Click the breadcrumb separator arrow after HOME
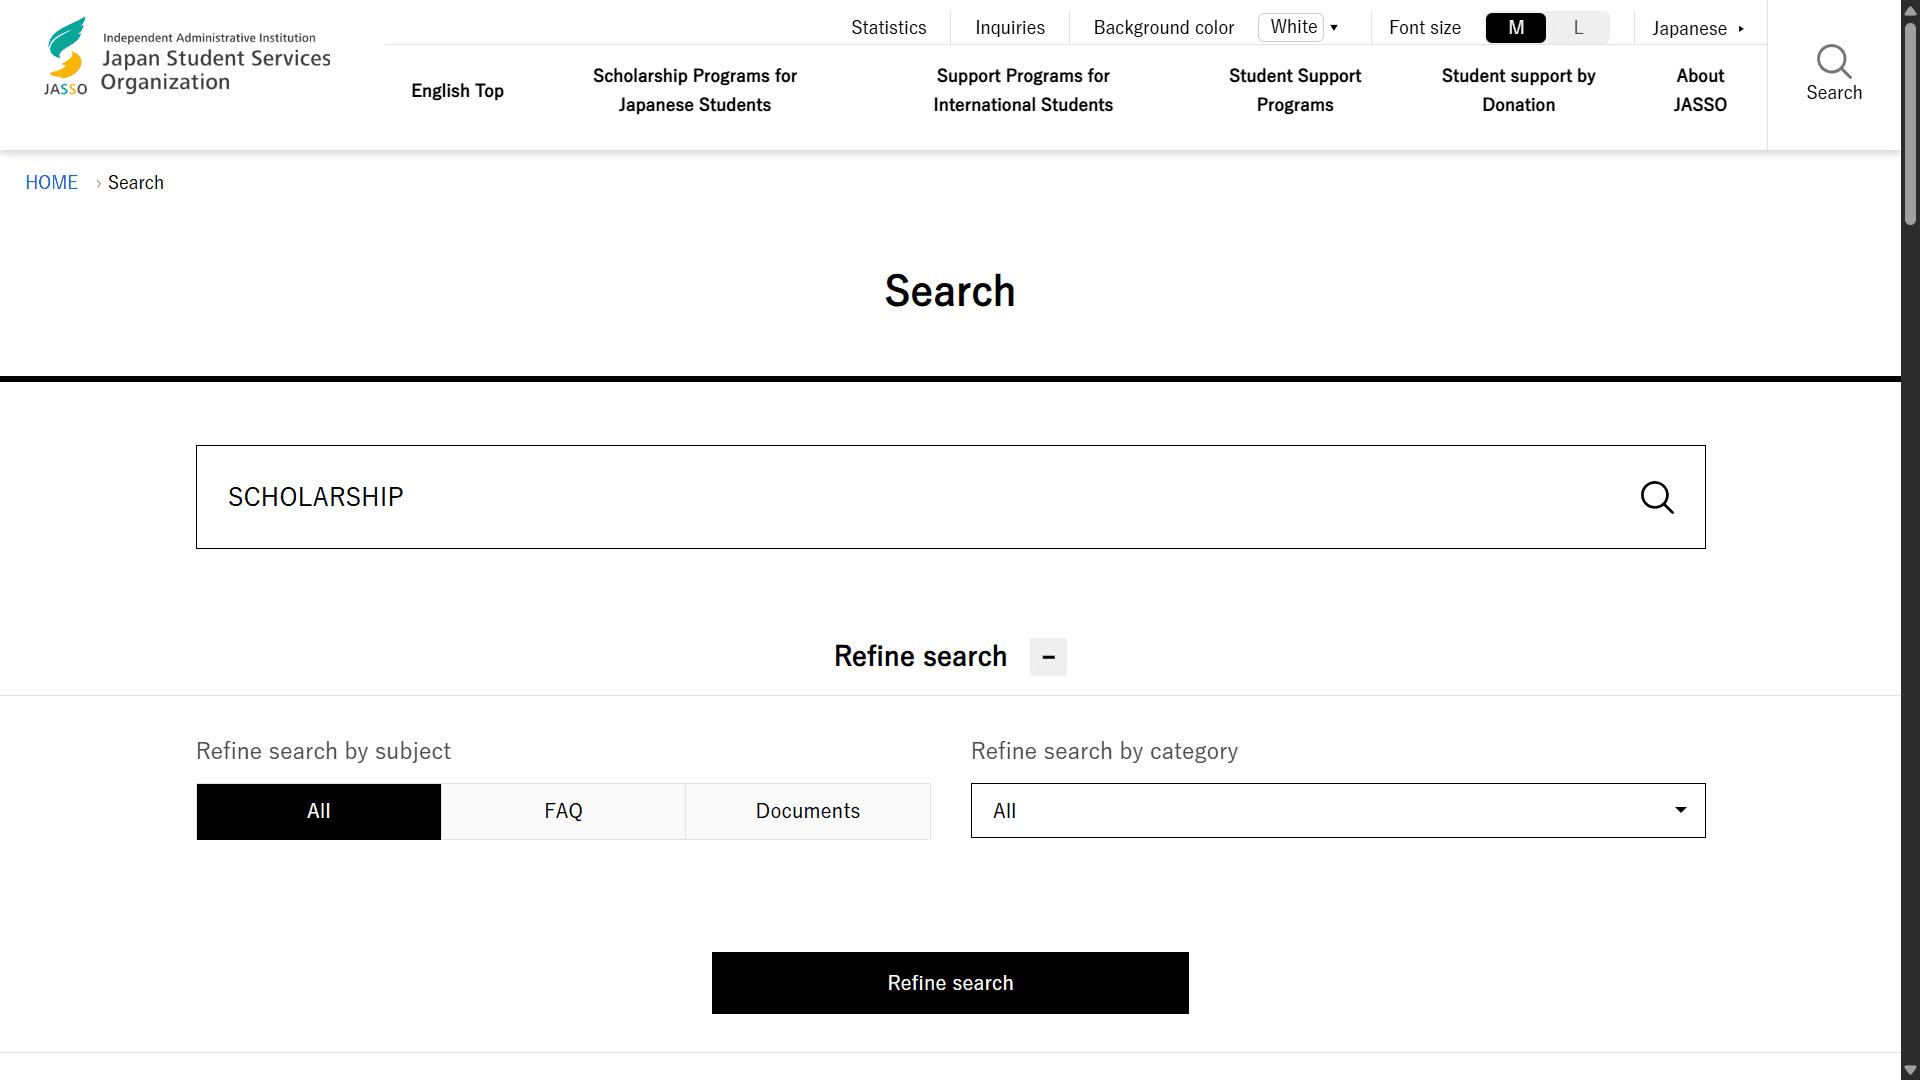 98,183
